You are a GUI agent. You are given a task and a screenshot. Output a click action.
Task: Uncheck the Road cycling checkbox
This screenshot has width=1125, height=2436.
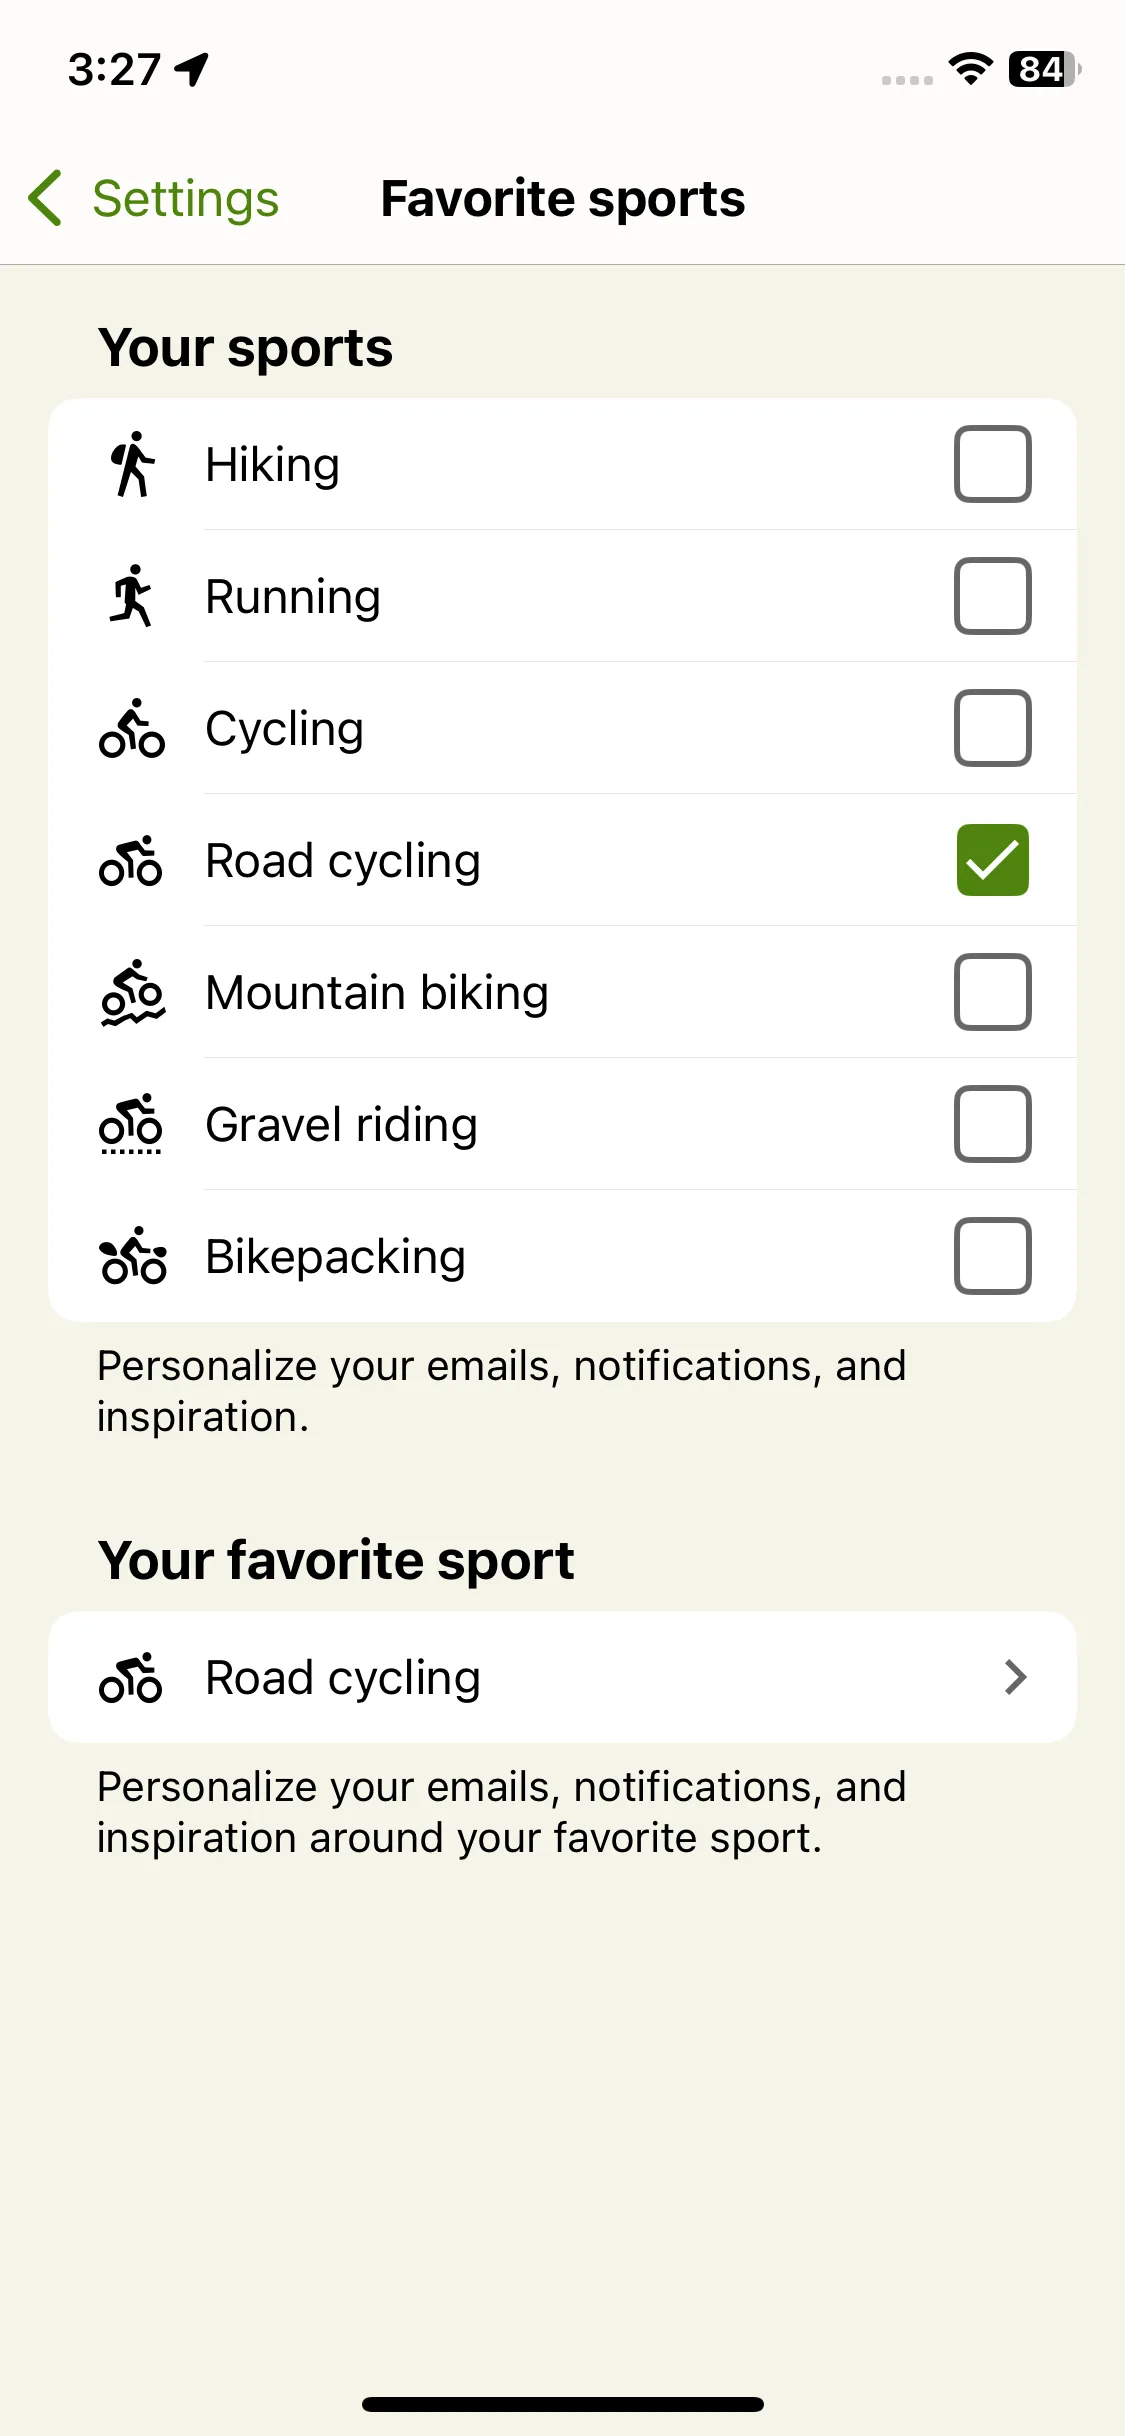[992, 860]
